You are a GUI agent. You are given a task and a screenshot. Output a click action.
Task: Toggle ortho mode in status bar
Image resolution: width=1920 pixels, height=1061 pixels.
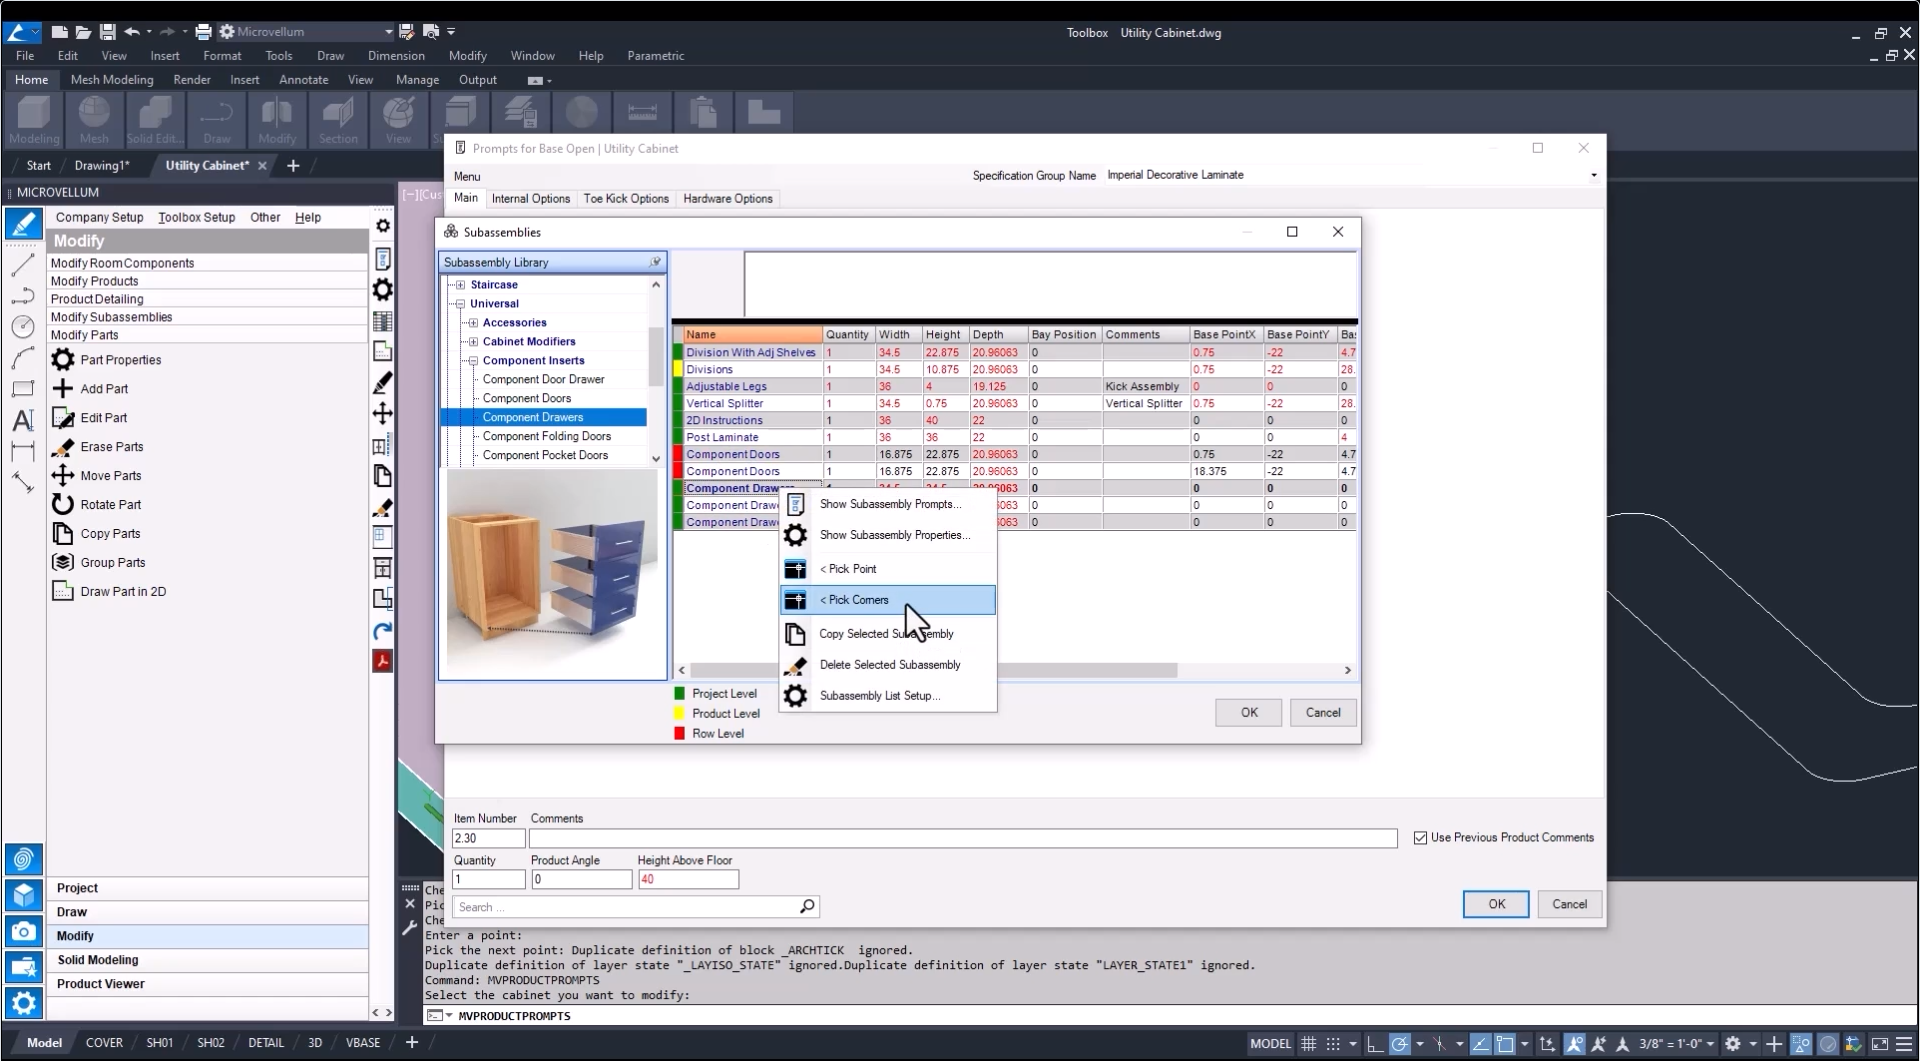pyautogui.click(x=1375, y=1044)
